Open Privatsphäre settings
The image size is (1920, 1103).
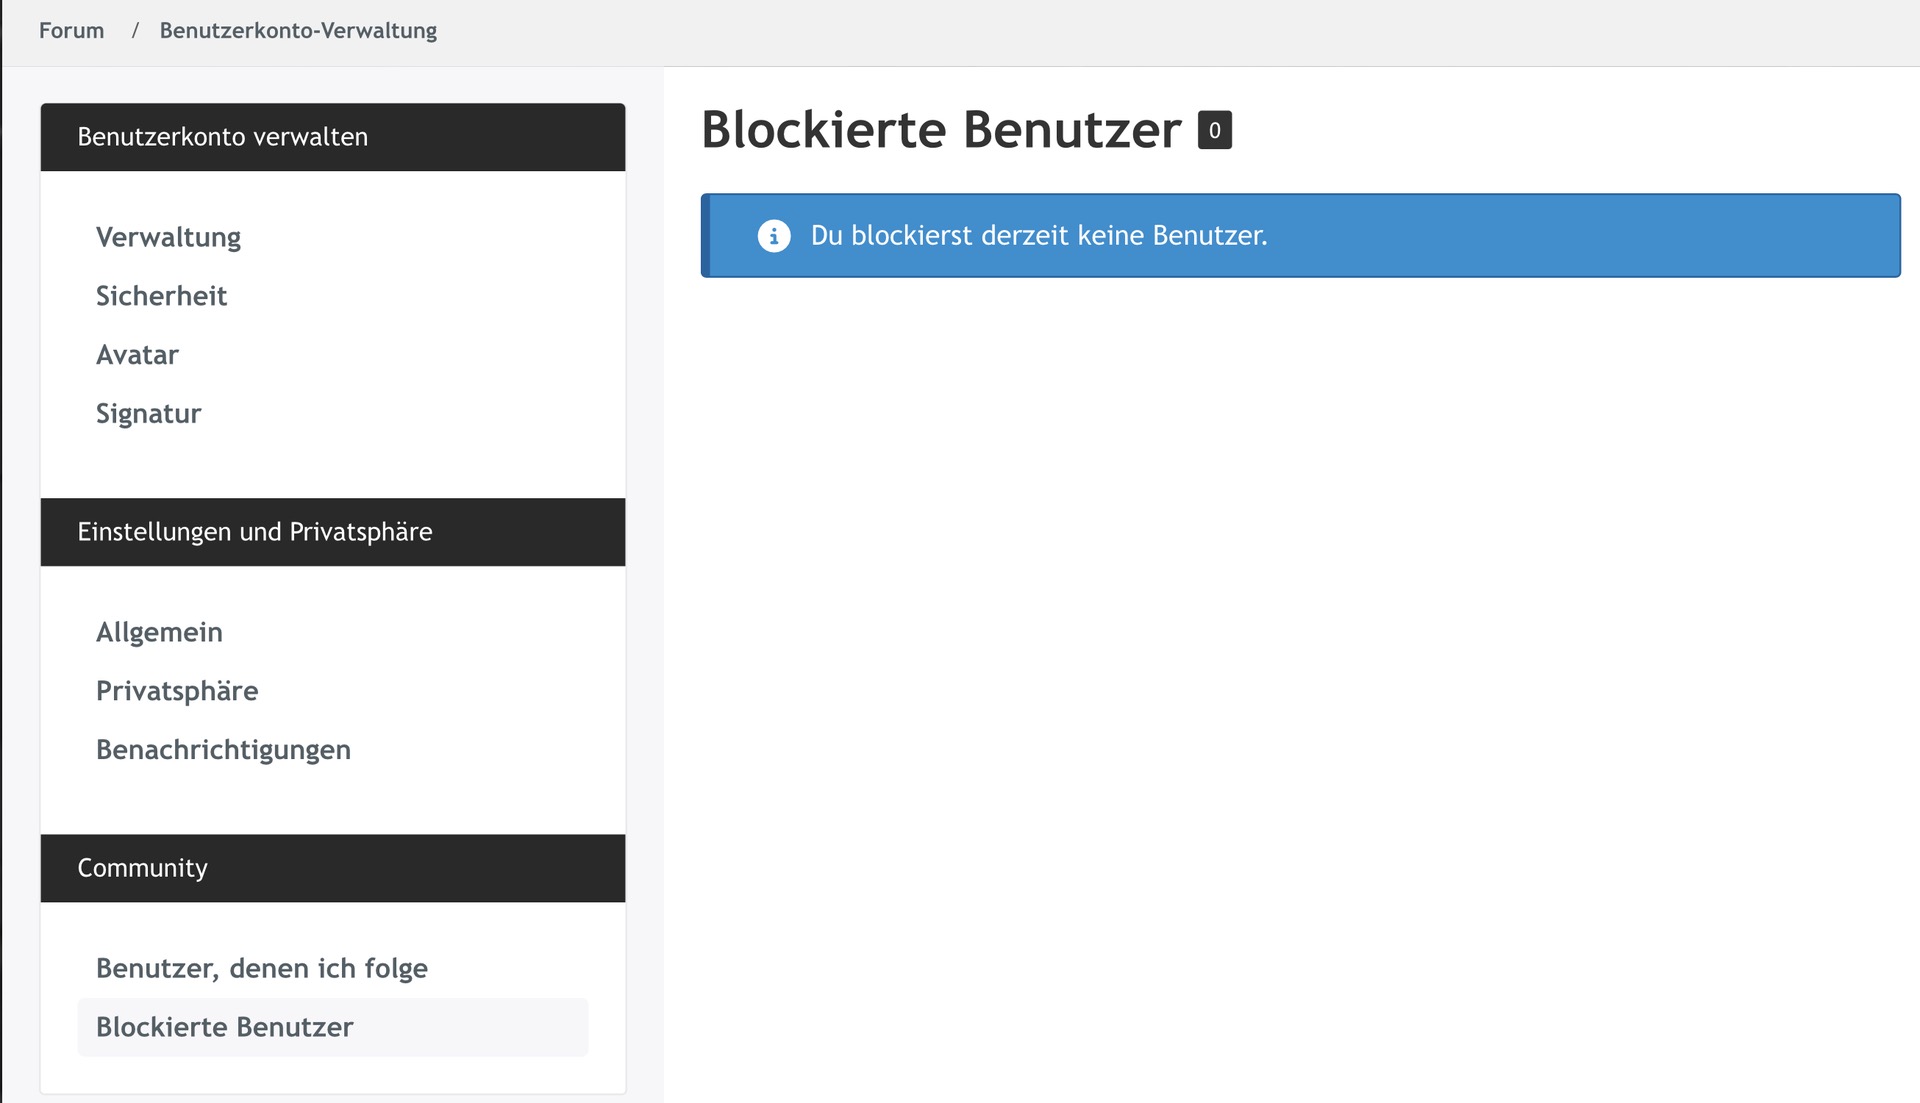[177, 691]
